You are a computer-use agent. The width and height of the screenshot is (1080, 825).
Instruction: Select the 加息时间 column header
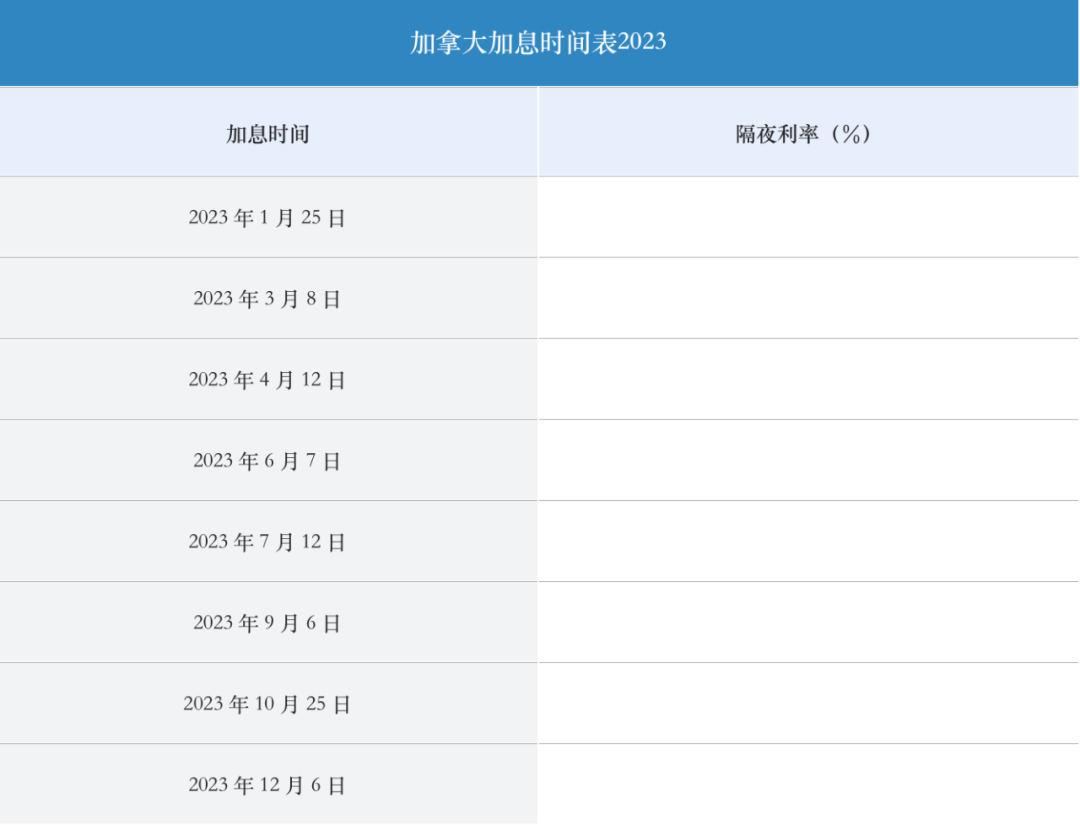tap(269, 132)
